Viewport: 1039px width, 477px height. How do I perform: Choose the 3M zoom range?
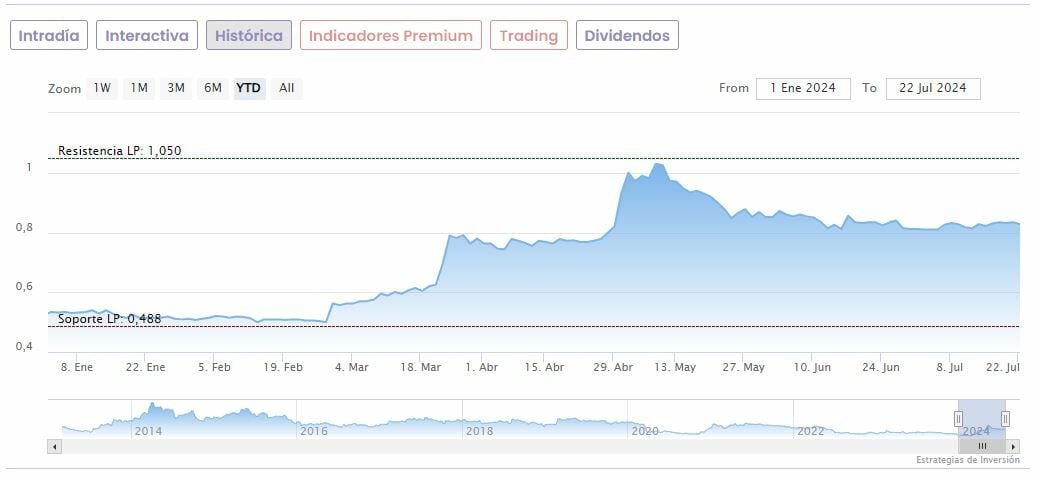(x=176, y=88)
